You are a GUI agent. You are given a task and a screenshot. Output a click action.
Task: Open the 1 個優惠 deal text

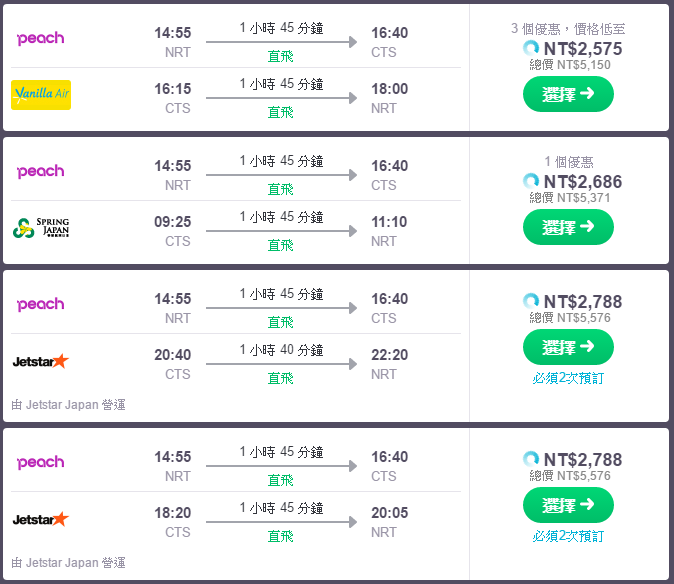pos(568,161)
